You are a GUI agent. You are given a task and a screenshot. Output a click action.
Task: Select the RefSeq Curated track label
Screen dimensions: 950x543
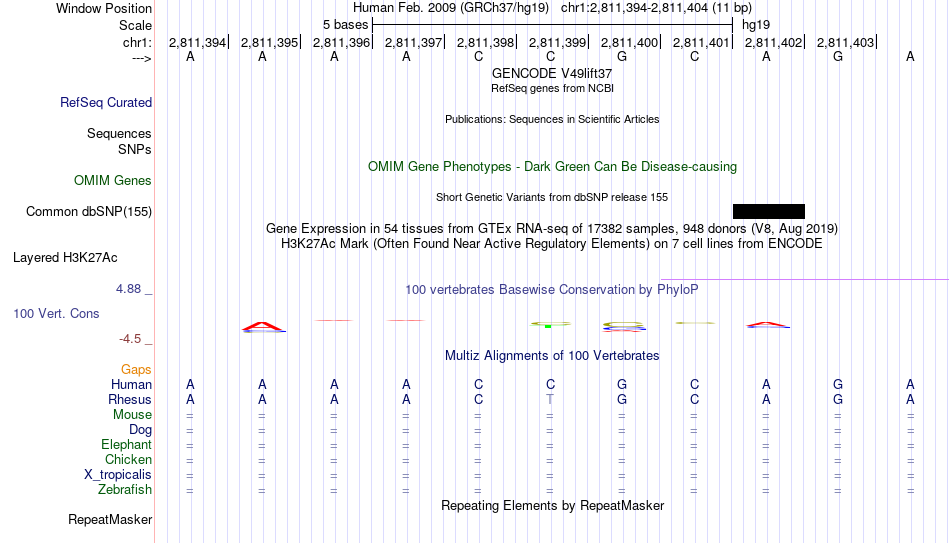click(x=106, y=102)
